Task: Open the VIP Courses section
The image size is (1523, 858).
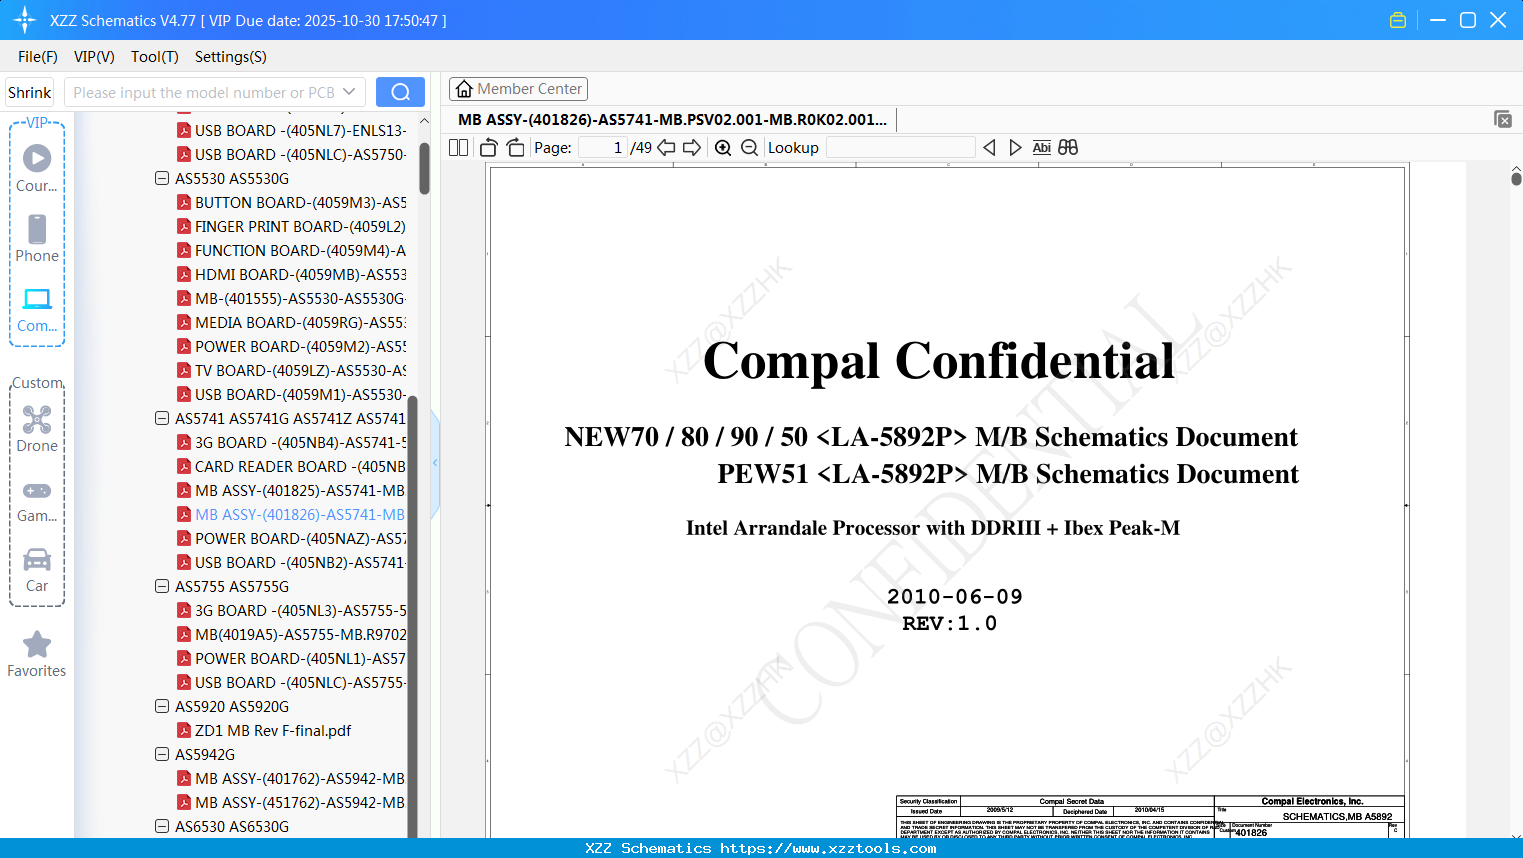Action: click(x=37, y=168)
